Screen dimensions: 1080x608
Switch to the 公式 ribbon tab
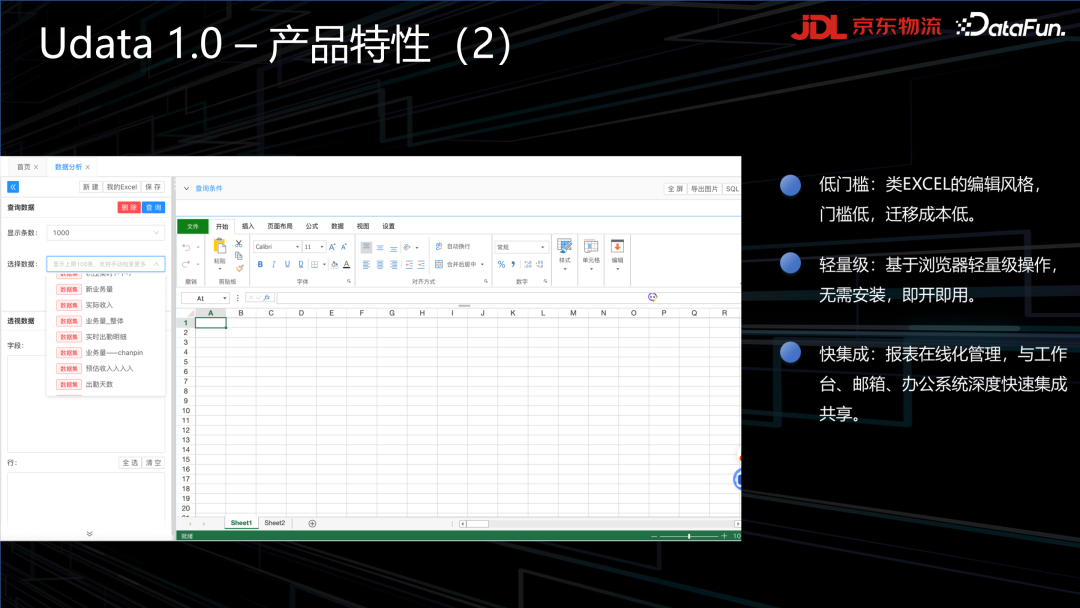point(312,226)
